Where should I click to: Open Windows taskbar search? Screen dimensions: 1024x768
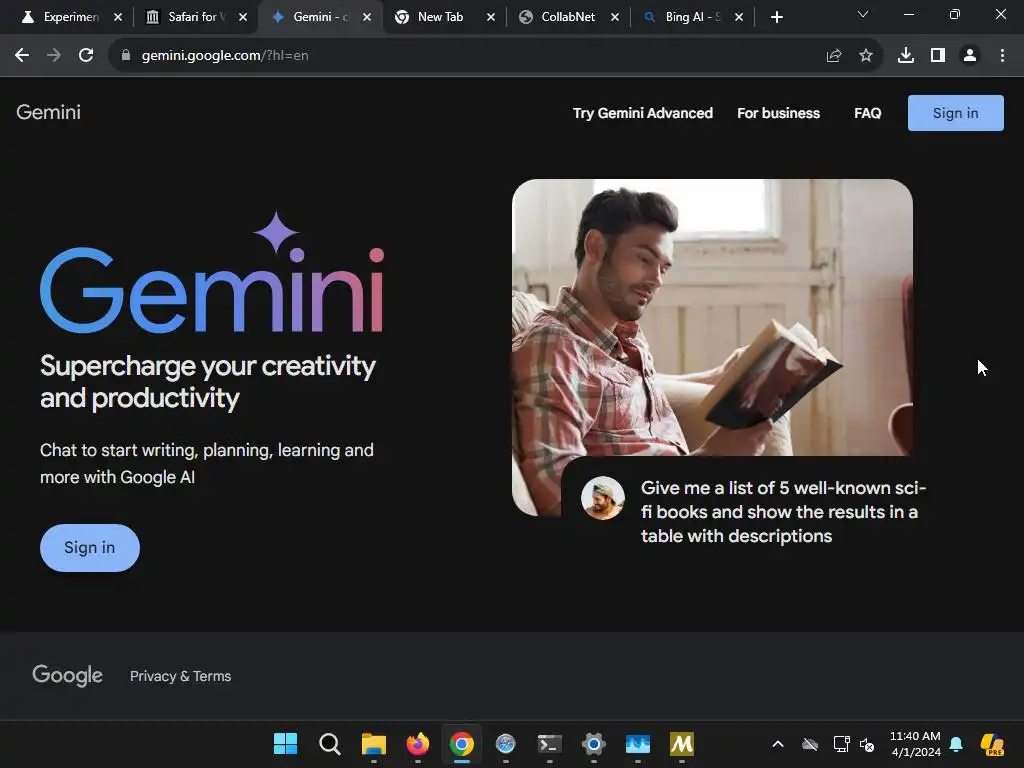pos(329,744)
